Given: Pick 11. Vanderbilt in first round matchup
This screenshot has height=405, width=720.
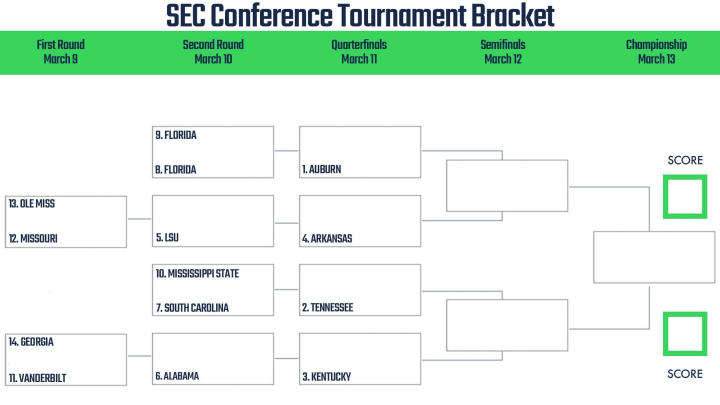Looking at the screenshot, I should [38, 378].
